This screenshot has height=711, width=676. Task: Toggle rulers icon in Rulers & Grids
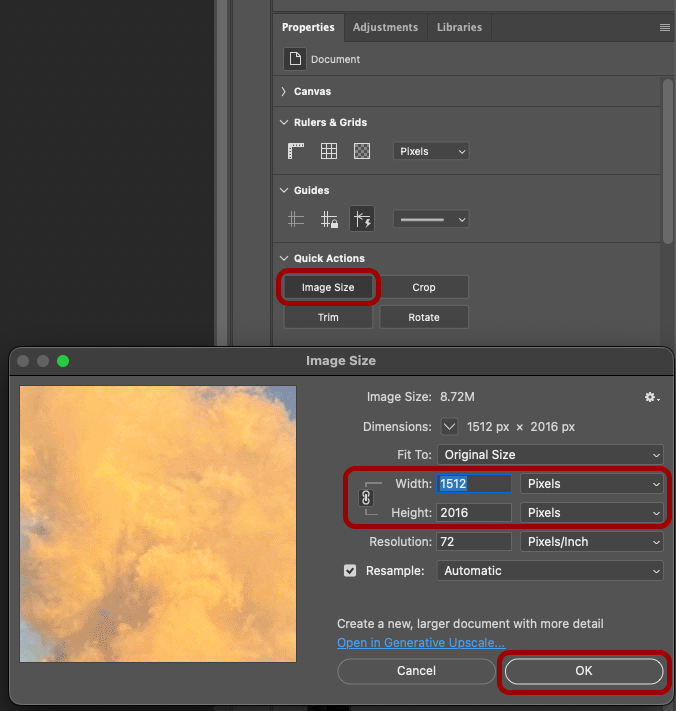pos(296,152)
